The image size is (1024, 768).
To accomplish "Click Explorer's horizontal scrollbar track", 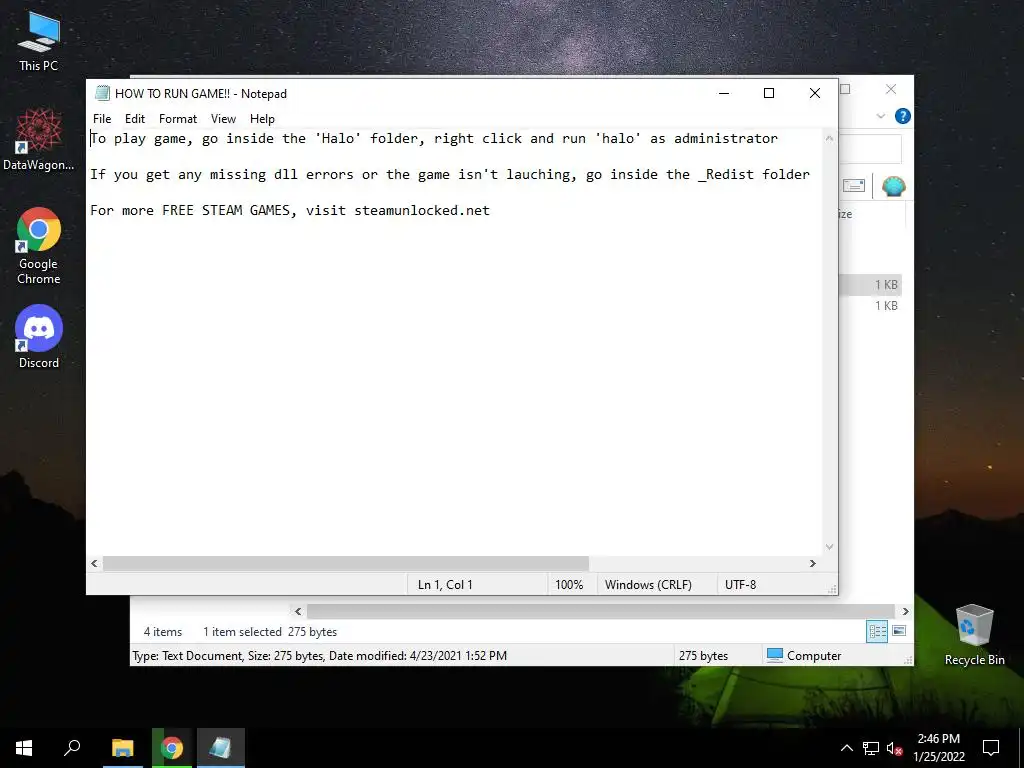I will pyautogui.click(x=601, y=612).
